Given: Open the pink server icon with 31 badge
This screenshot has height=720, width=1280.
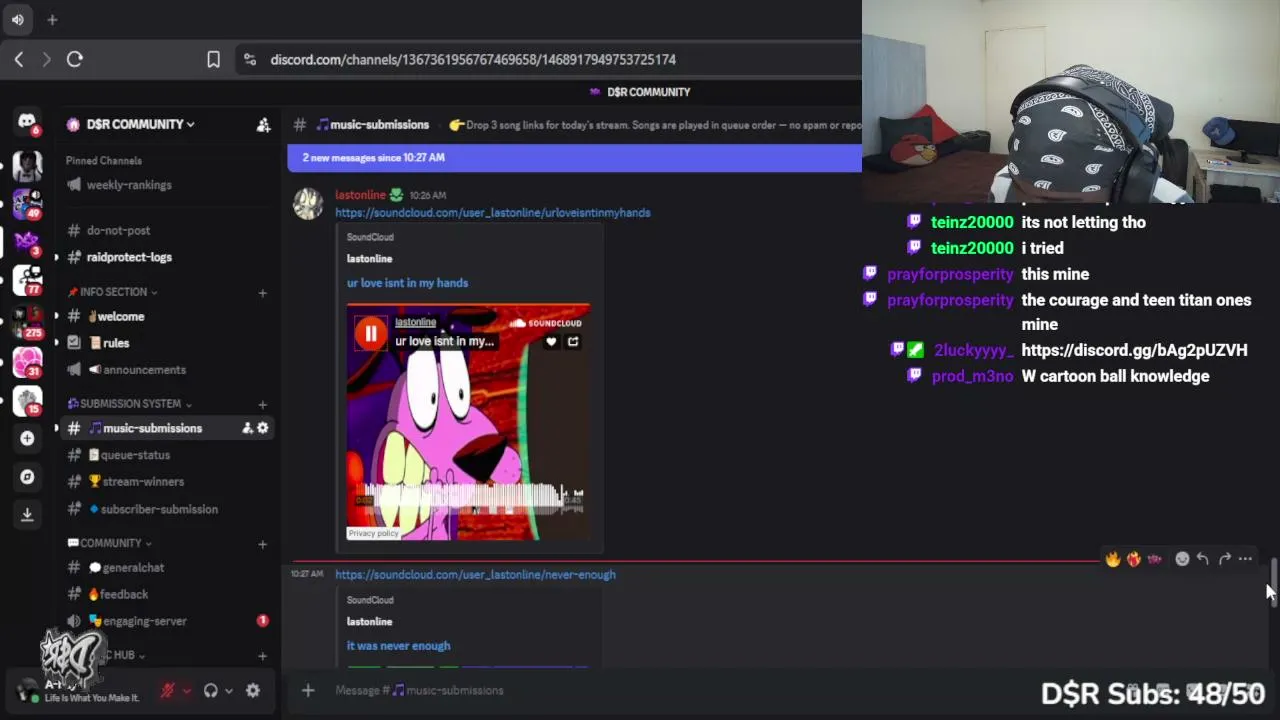Looking at the screenshot, I should (x=27, y=361).
